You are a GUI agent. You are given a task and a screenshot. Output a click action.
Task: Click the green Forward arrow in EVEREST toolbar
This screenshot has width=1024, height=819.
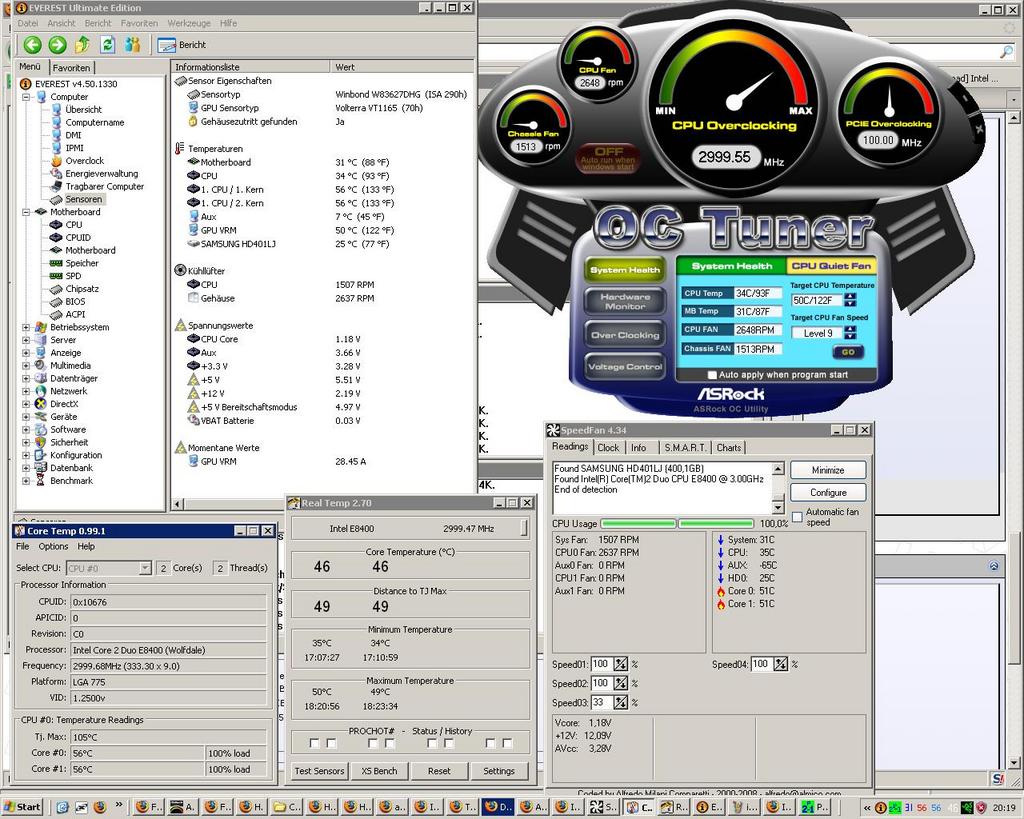point(57,45)
